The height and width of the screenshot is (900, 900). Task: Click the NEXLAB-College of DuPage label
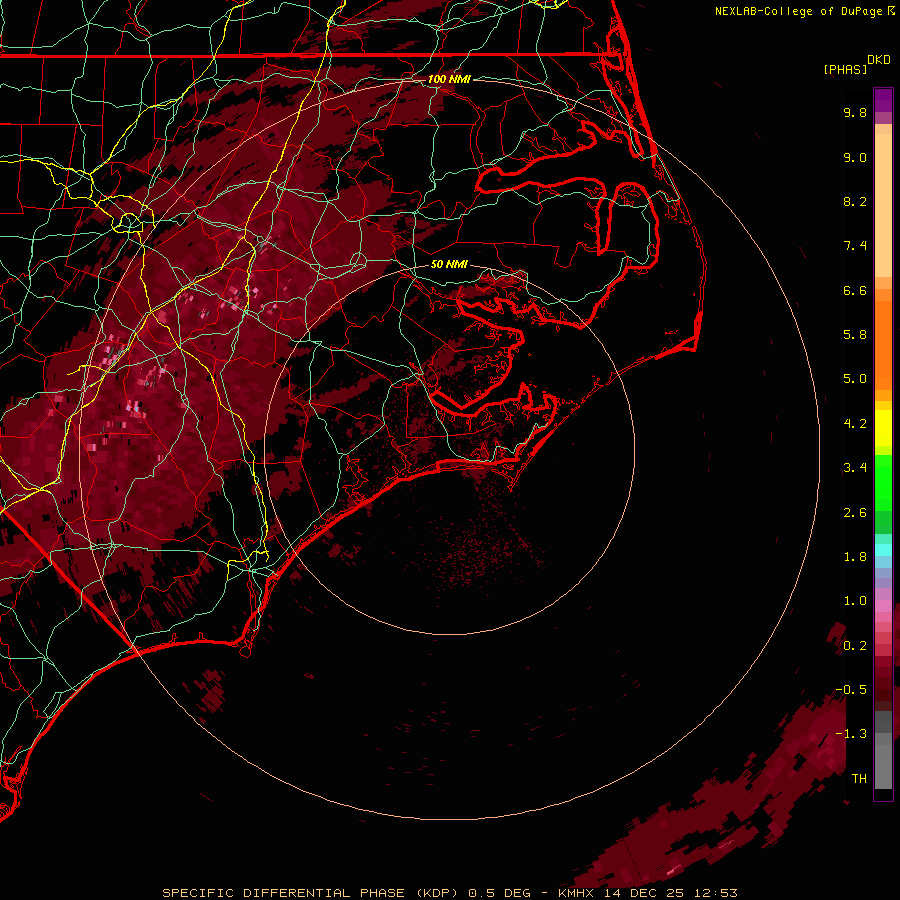point(800,11)
